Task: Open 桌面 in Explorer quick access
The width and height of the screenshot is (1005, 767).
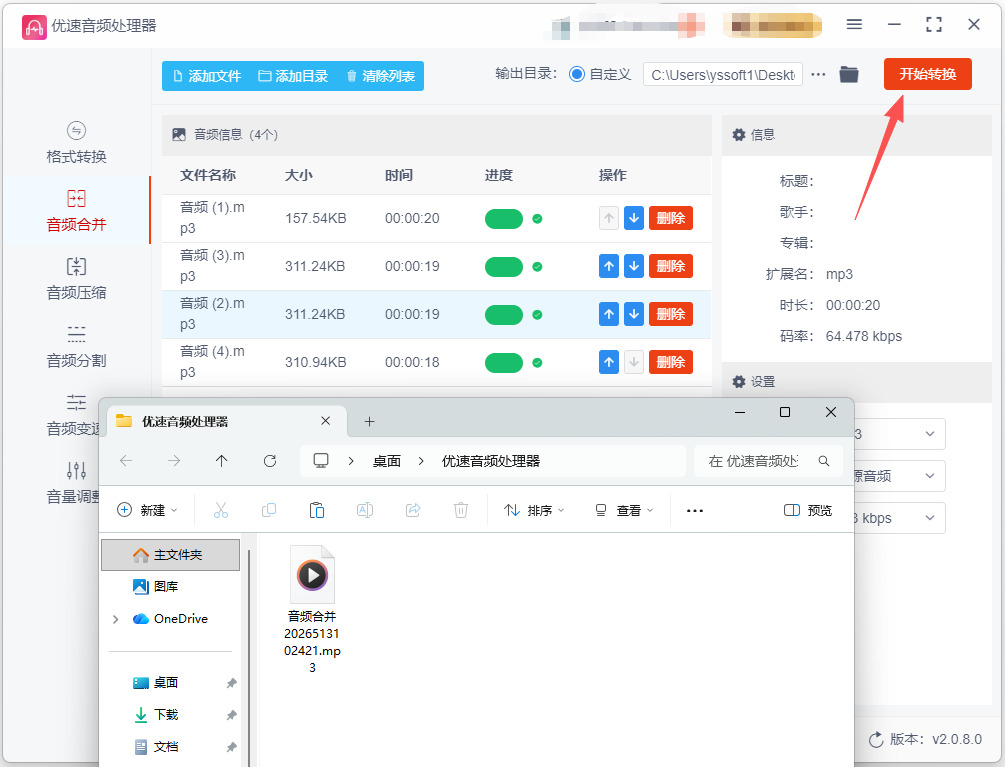Action: [x=156, y=682]
